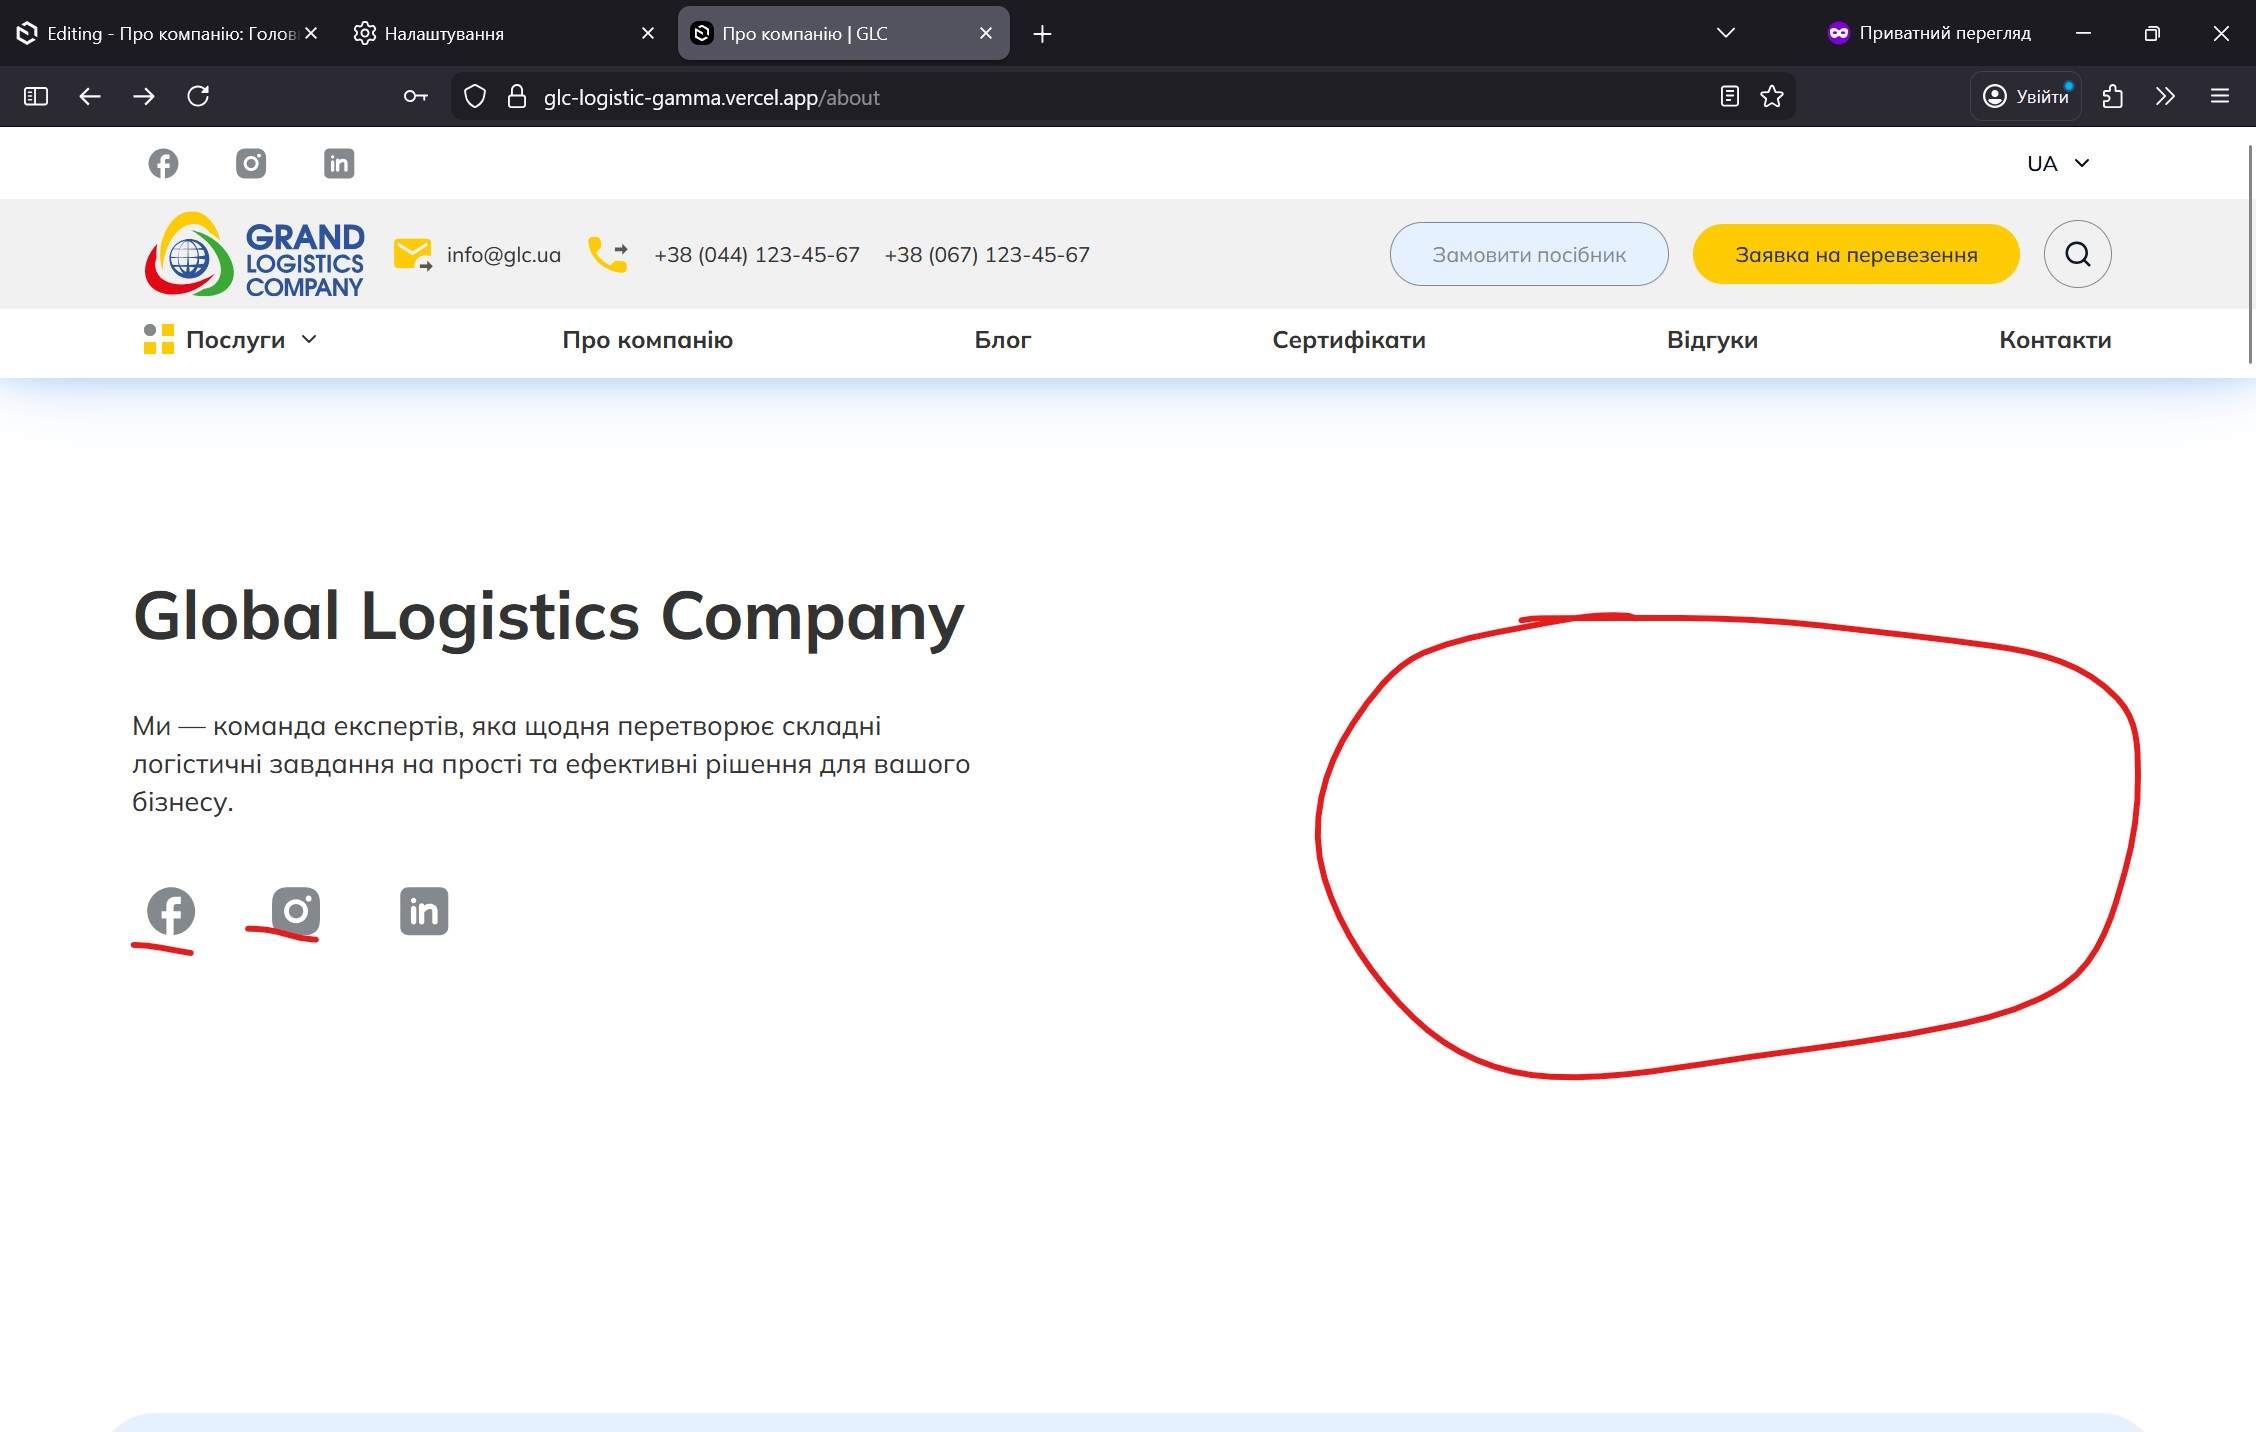
Task: Click the info@glc.ua email link
Action: 503,255
